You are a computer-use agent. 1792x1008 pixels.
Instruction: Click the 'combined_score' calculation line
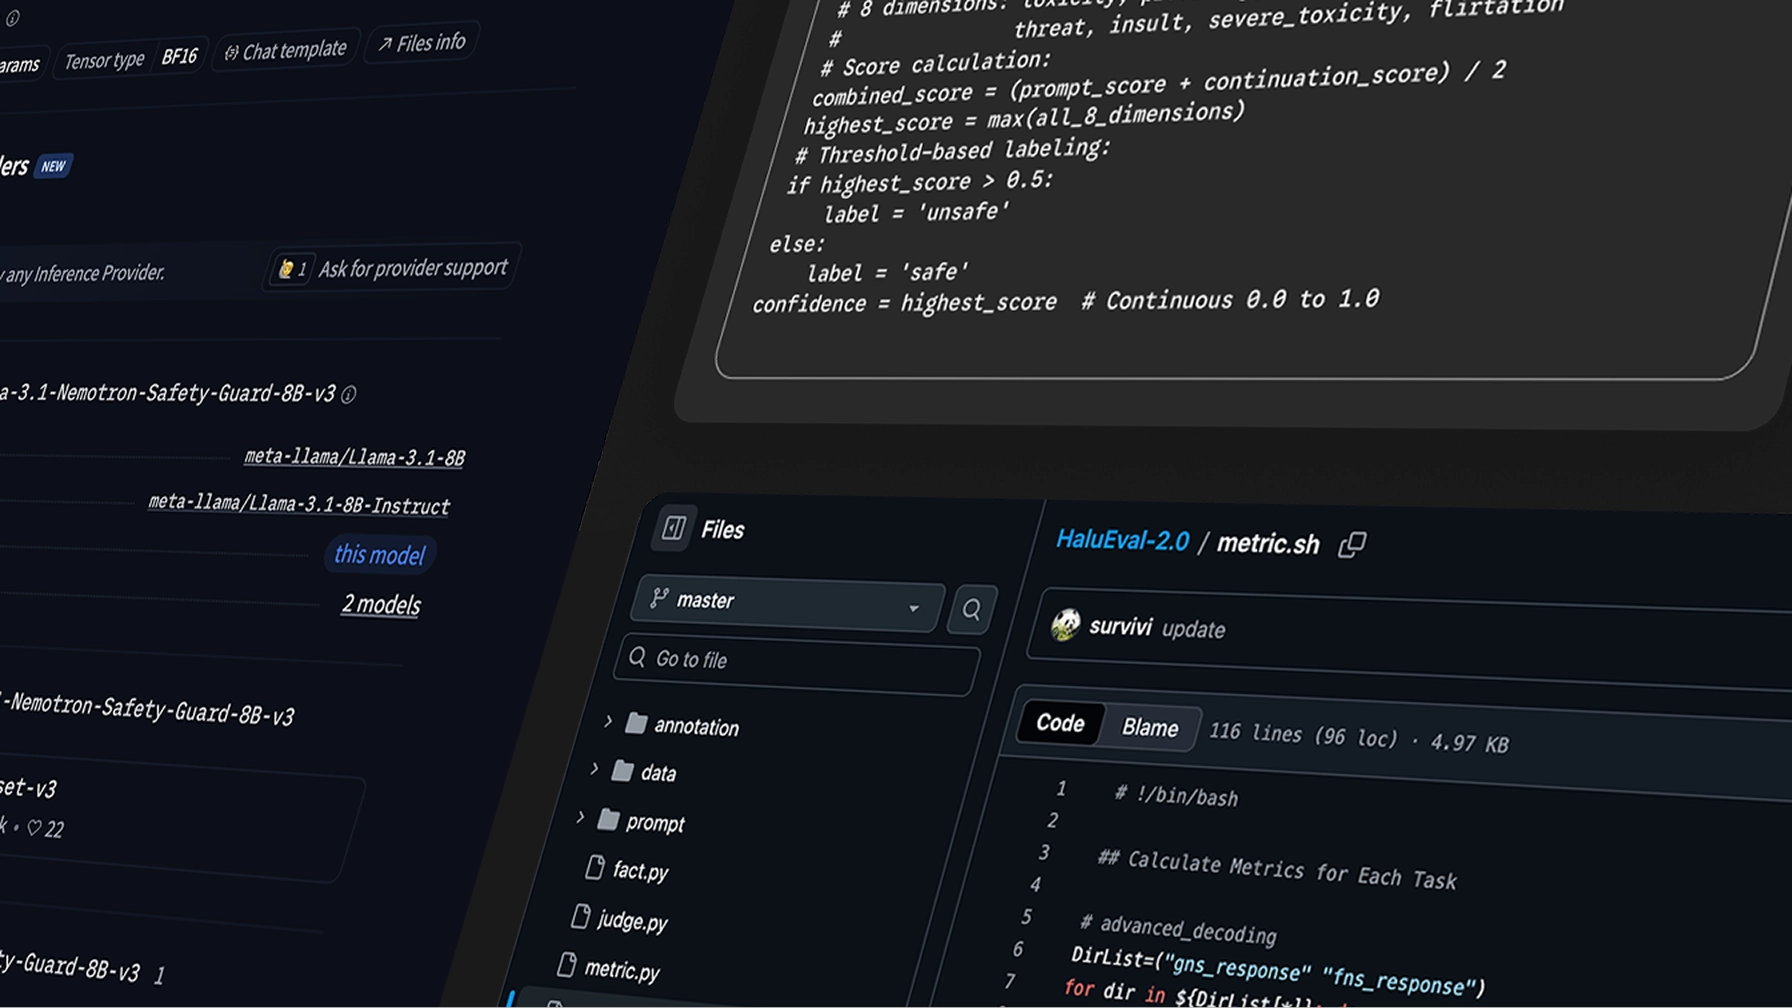click(1158, 84)
